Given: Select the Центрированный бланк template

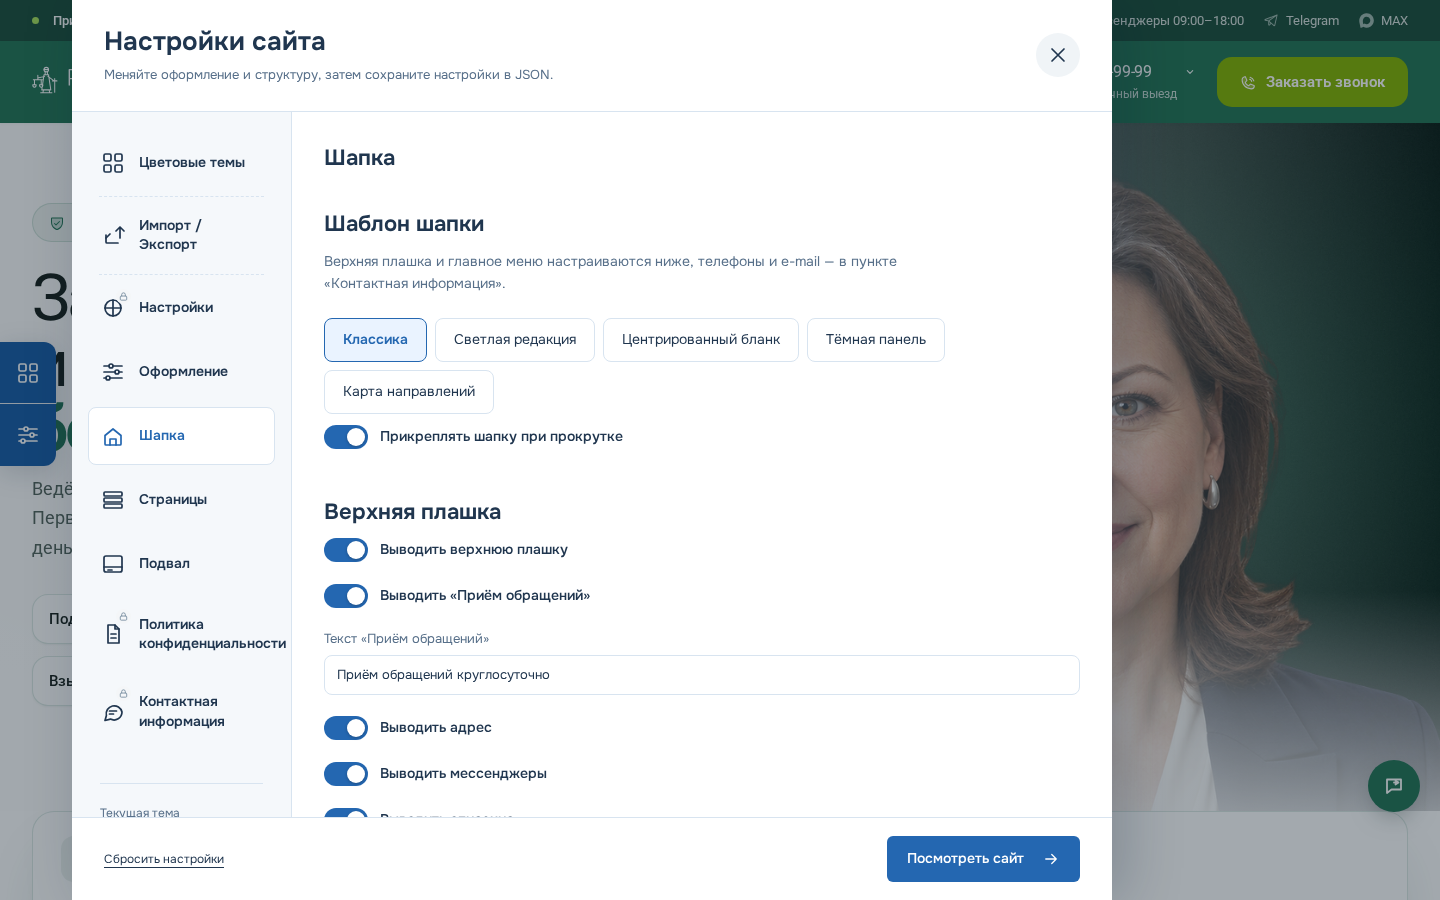Looking at the screenshot, I should (701, 340).
